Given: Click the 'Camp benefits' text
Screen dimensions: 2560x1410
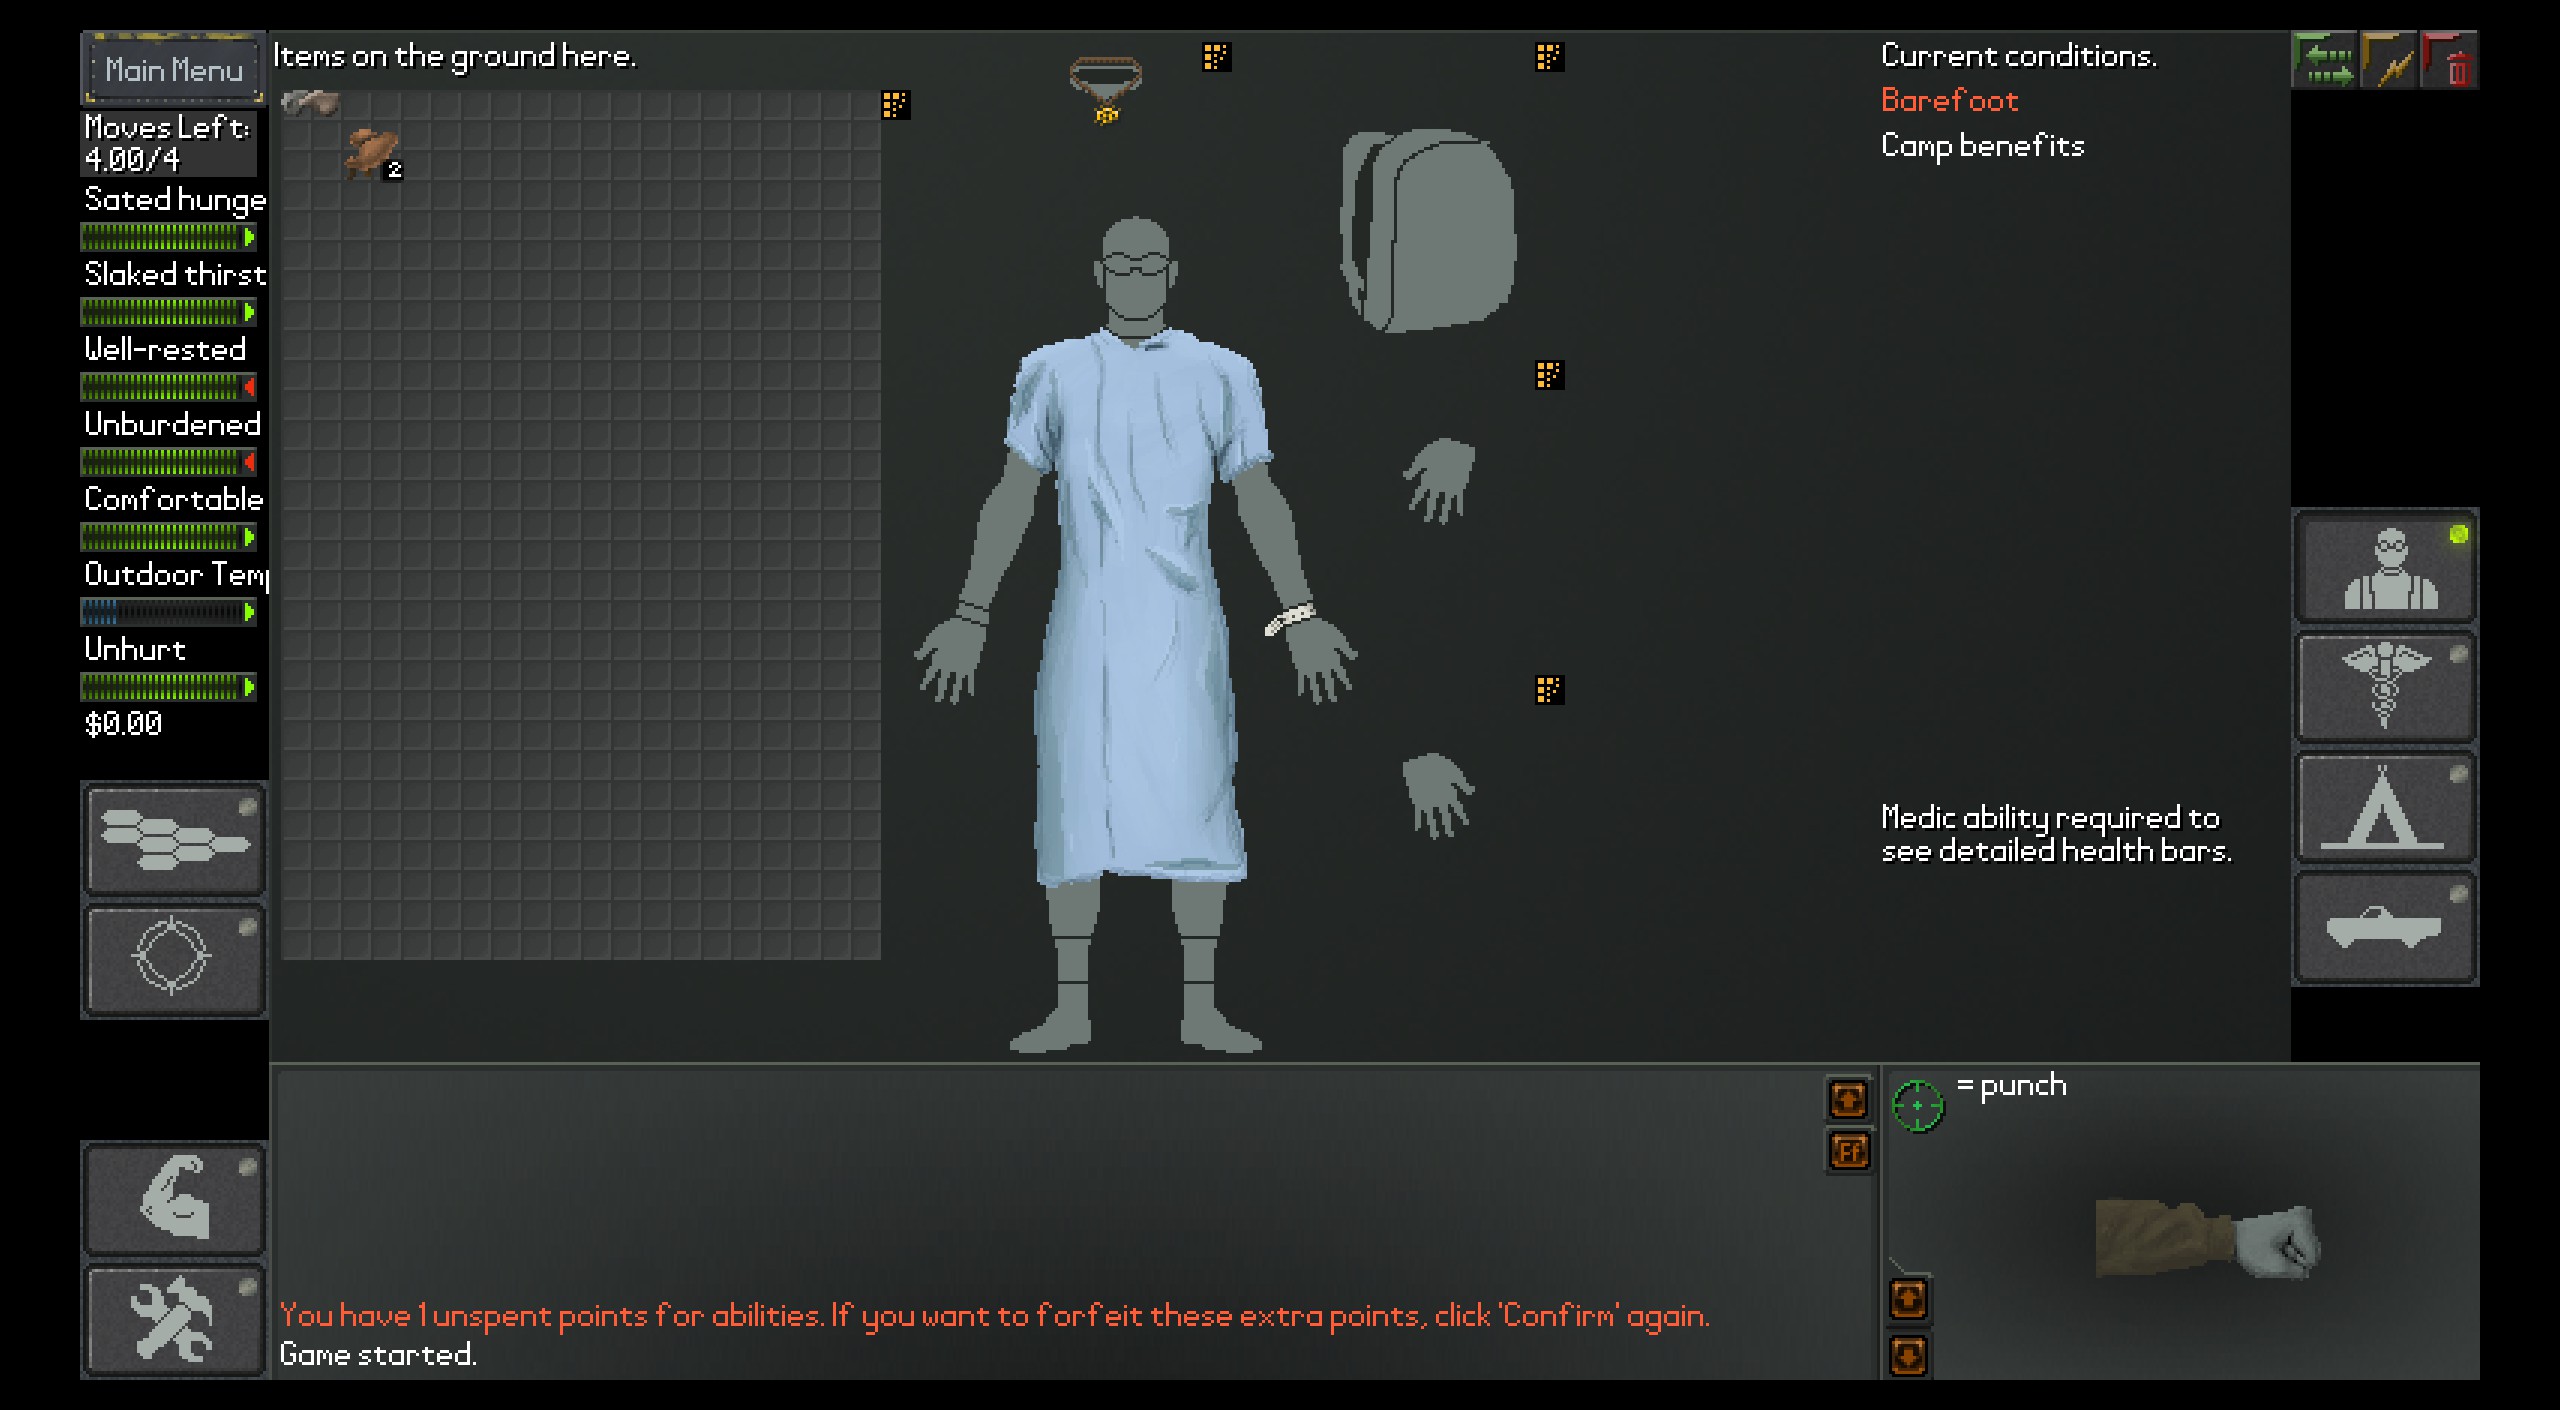Looking at the screenshot, I should (1984, 145).
